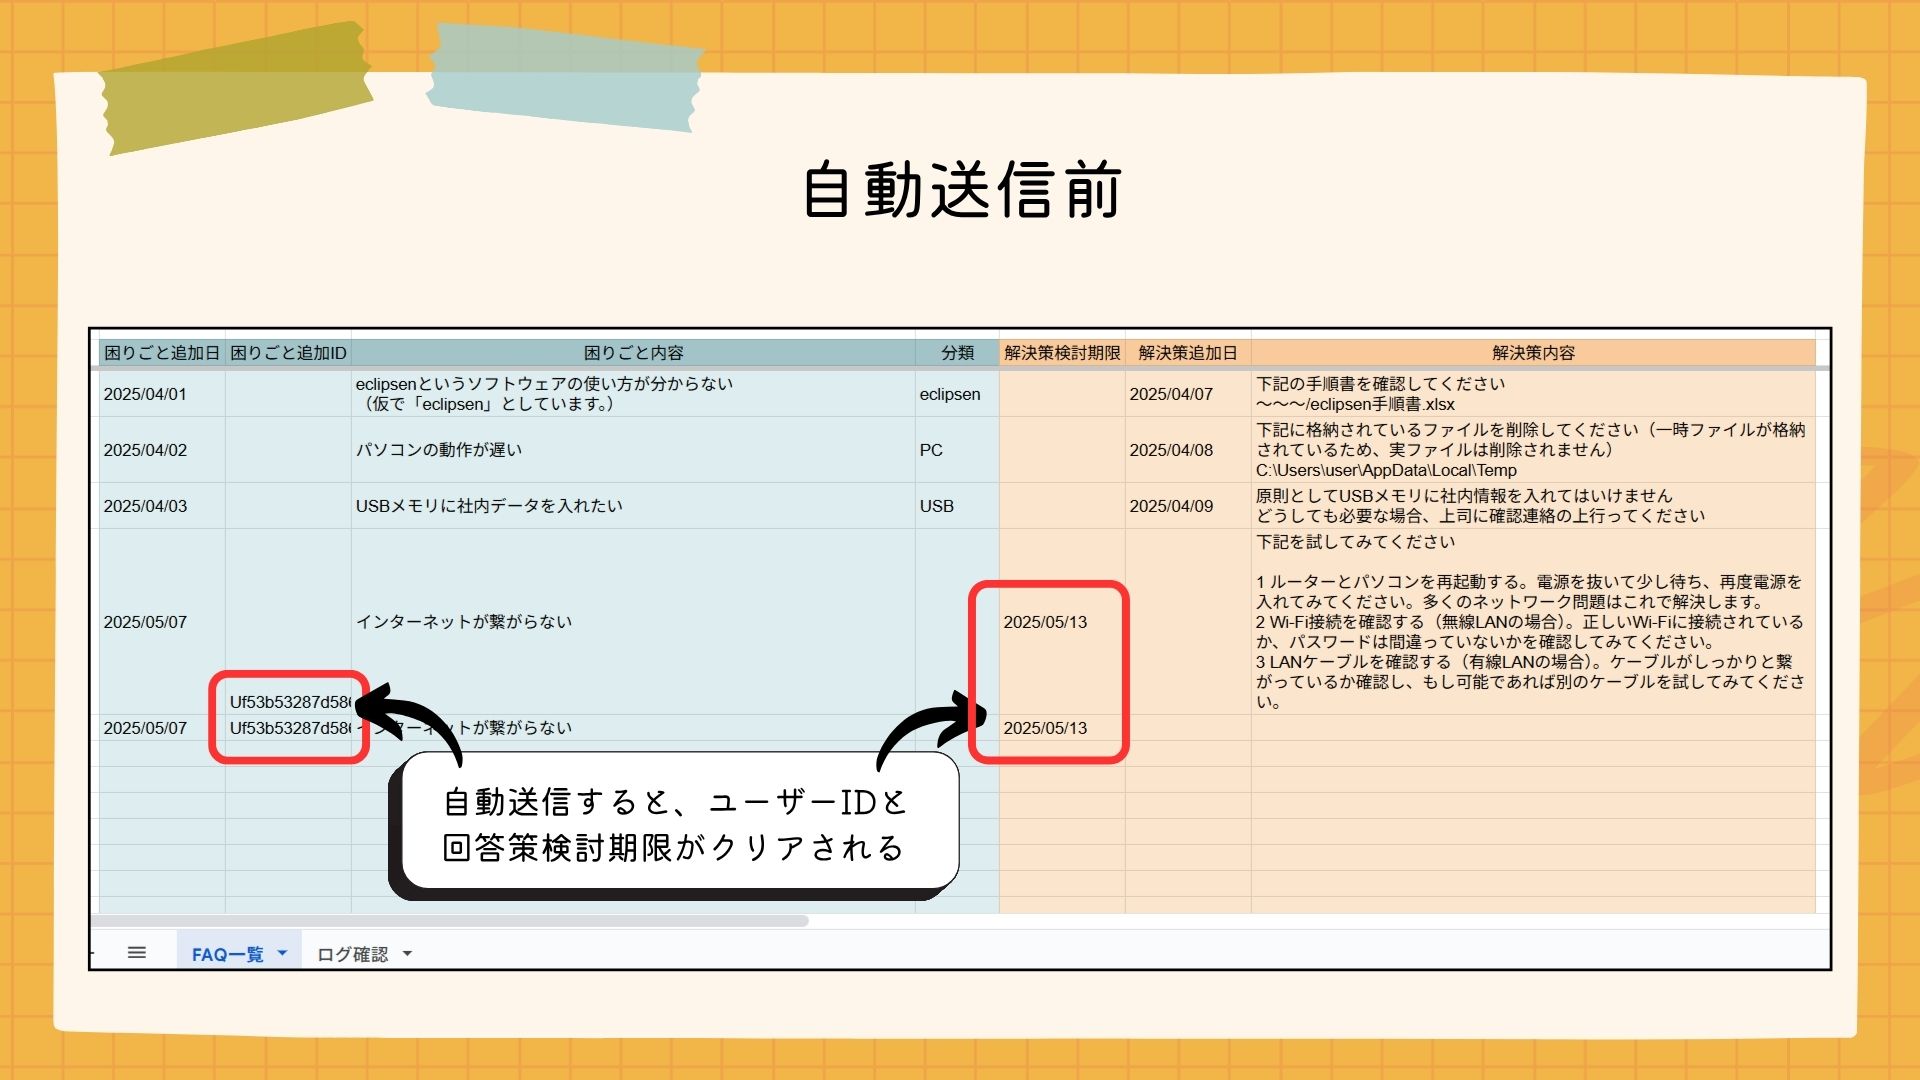Select the 困りごと追加日 column header
1920x1080 pixels.
point(162,353)
